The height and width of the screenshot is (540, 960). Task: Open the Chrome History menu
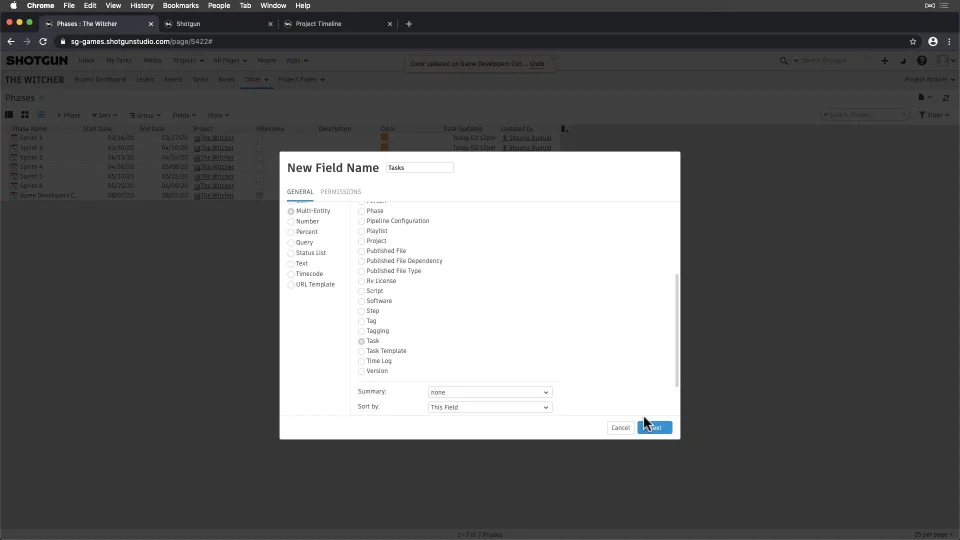click(x=141, y=6)
